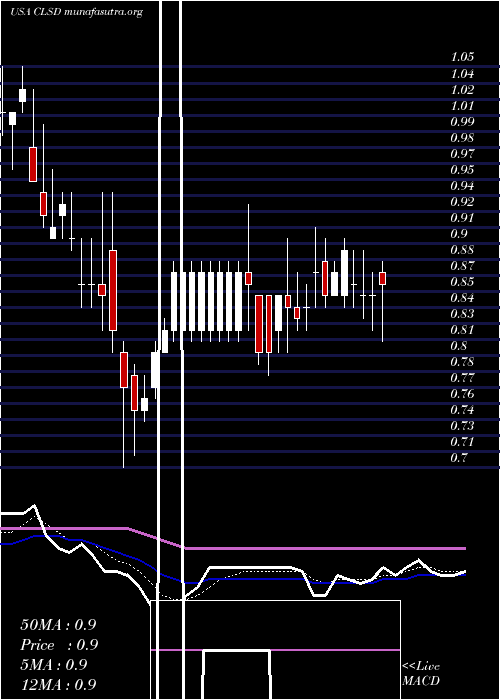Viewport: 500px width, 700px height.
Task: Click the 1.01 price axis label
Action: tap(462, 106)
